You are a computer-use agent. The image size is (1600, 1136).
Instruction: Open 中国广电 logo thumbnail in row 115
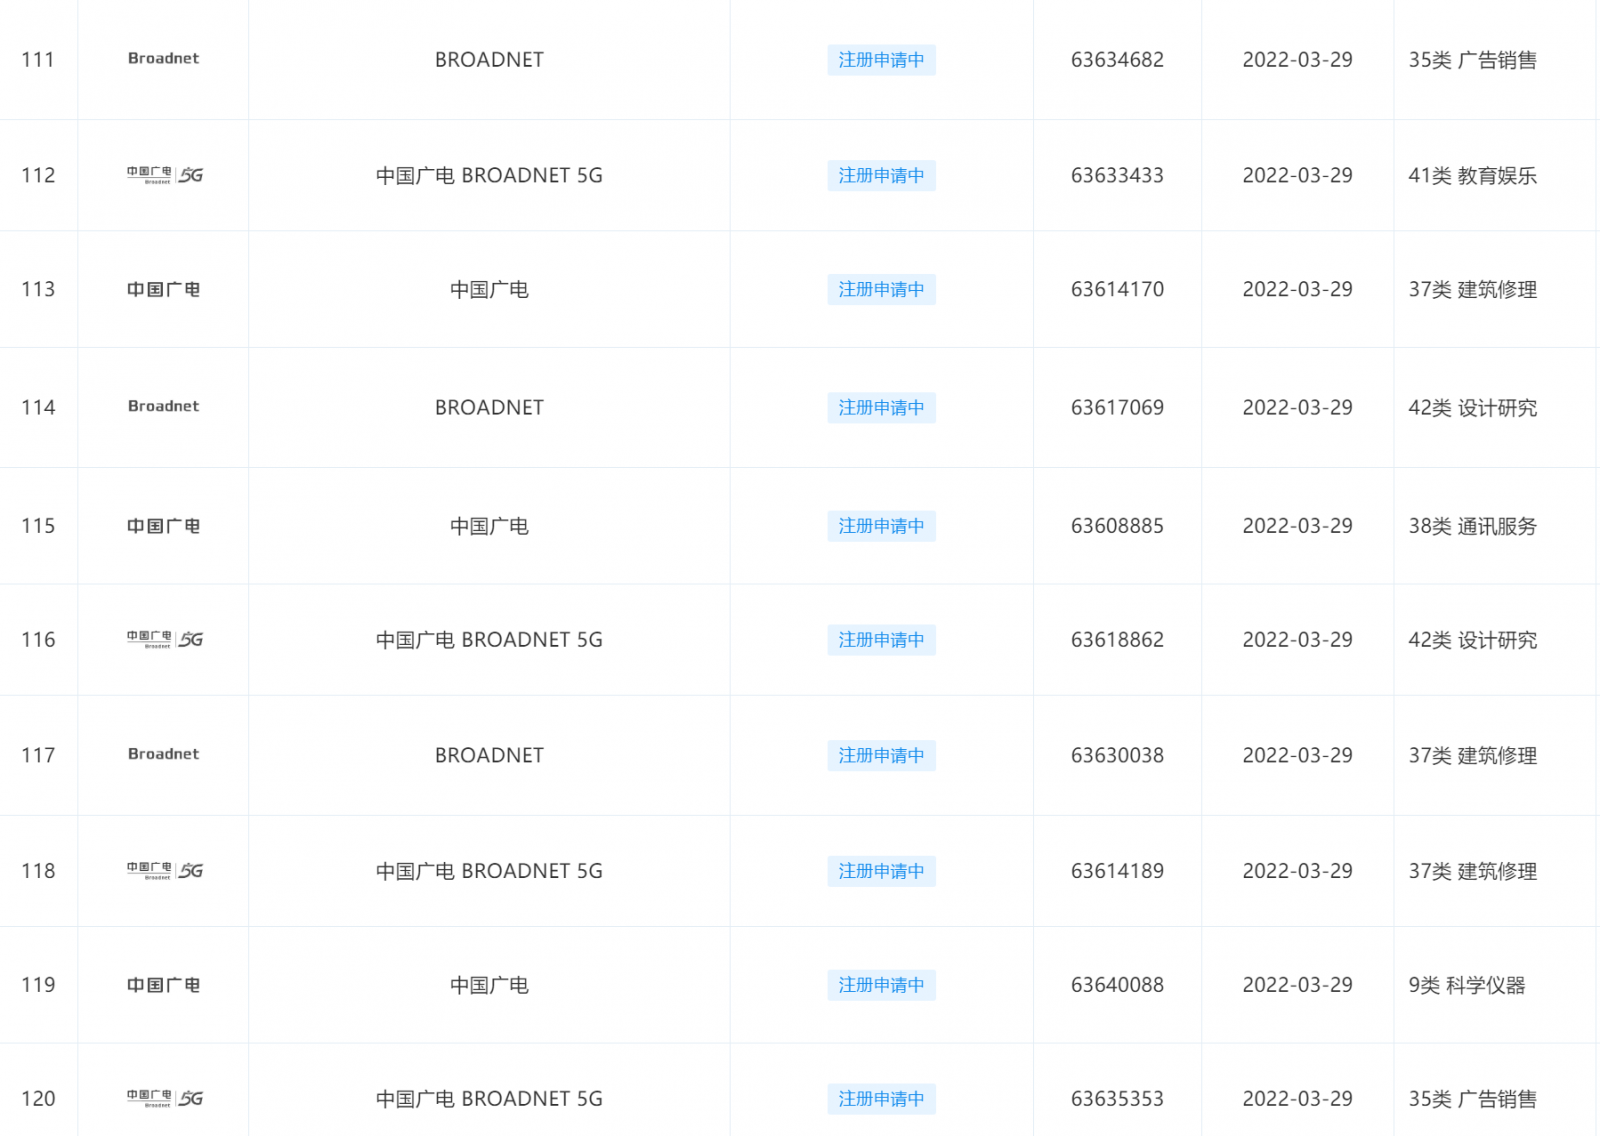click(163, 526)
